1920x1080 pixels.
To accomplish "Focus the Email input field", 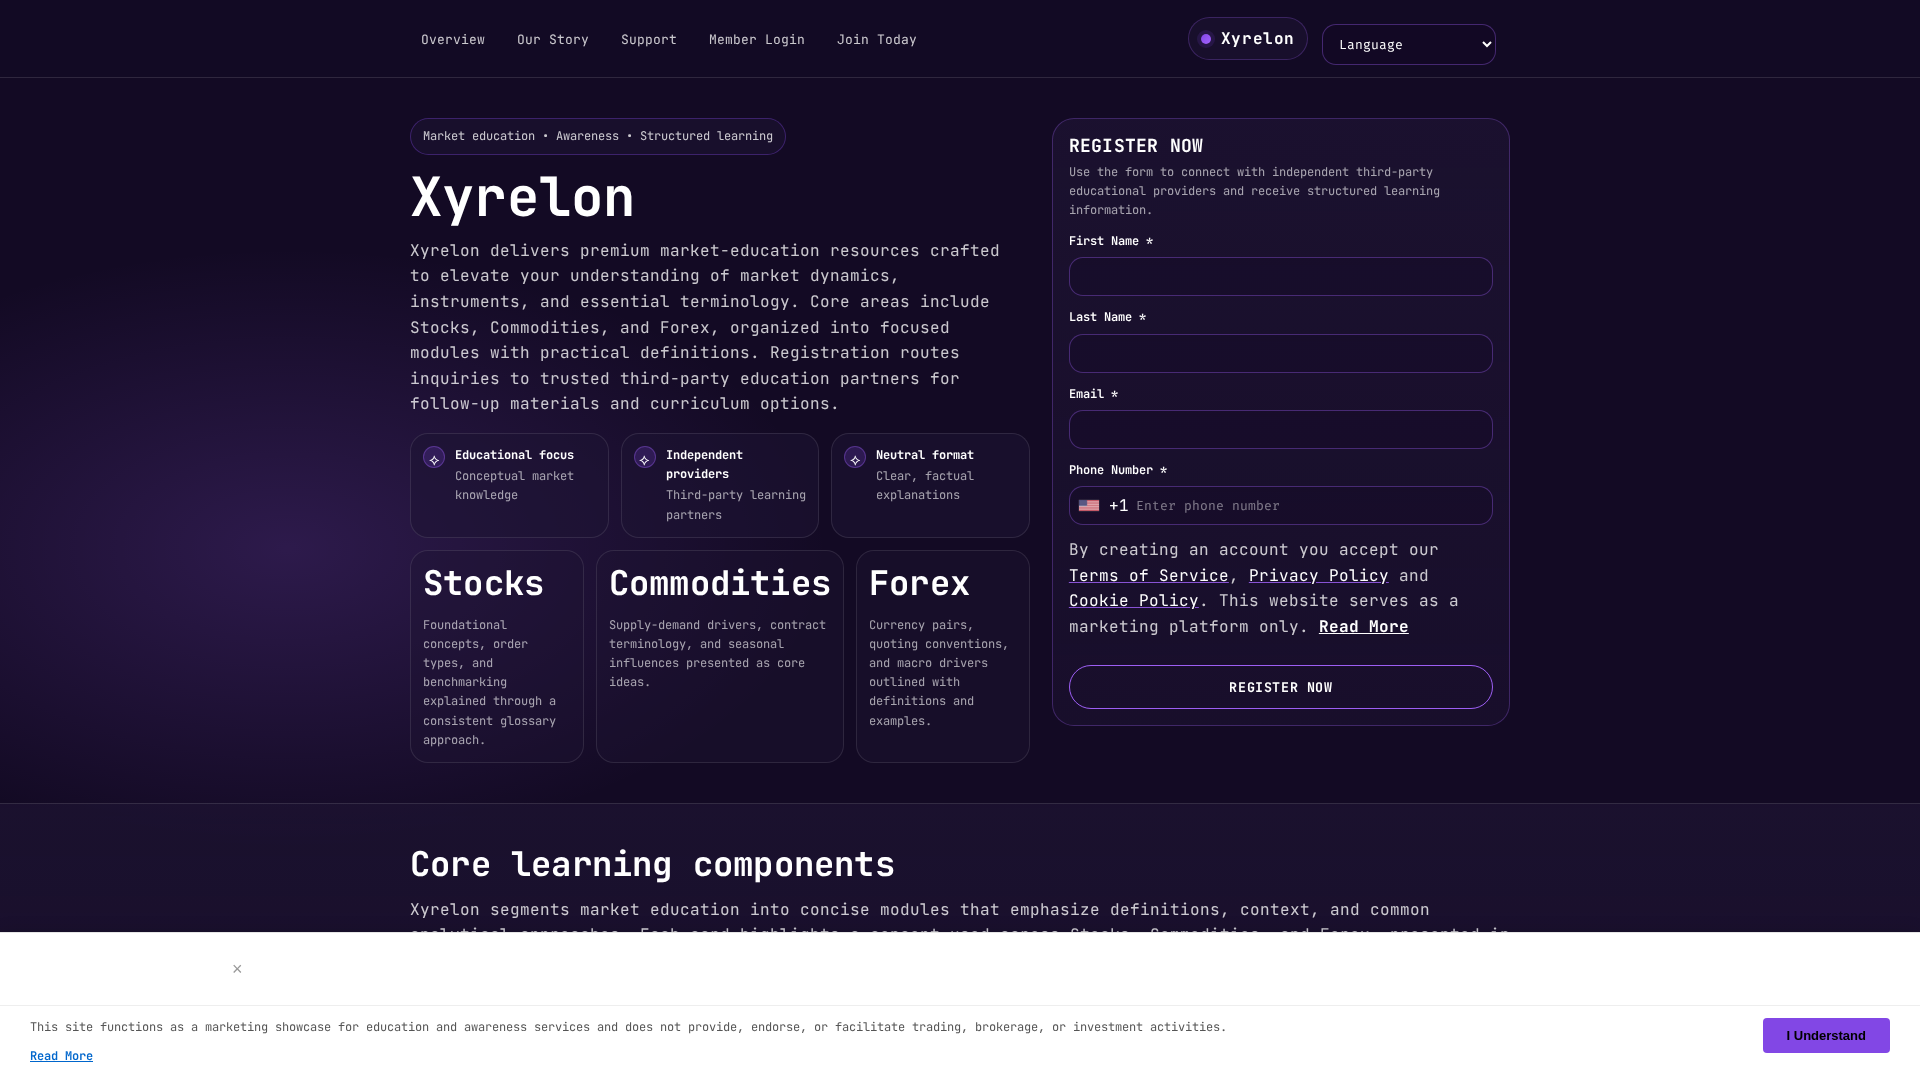I will point(1280,430).
